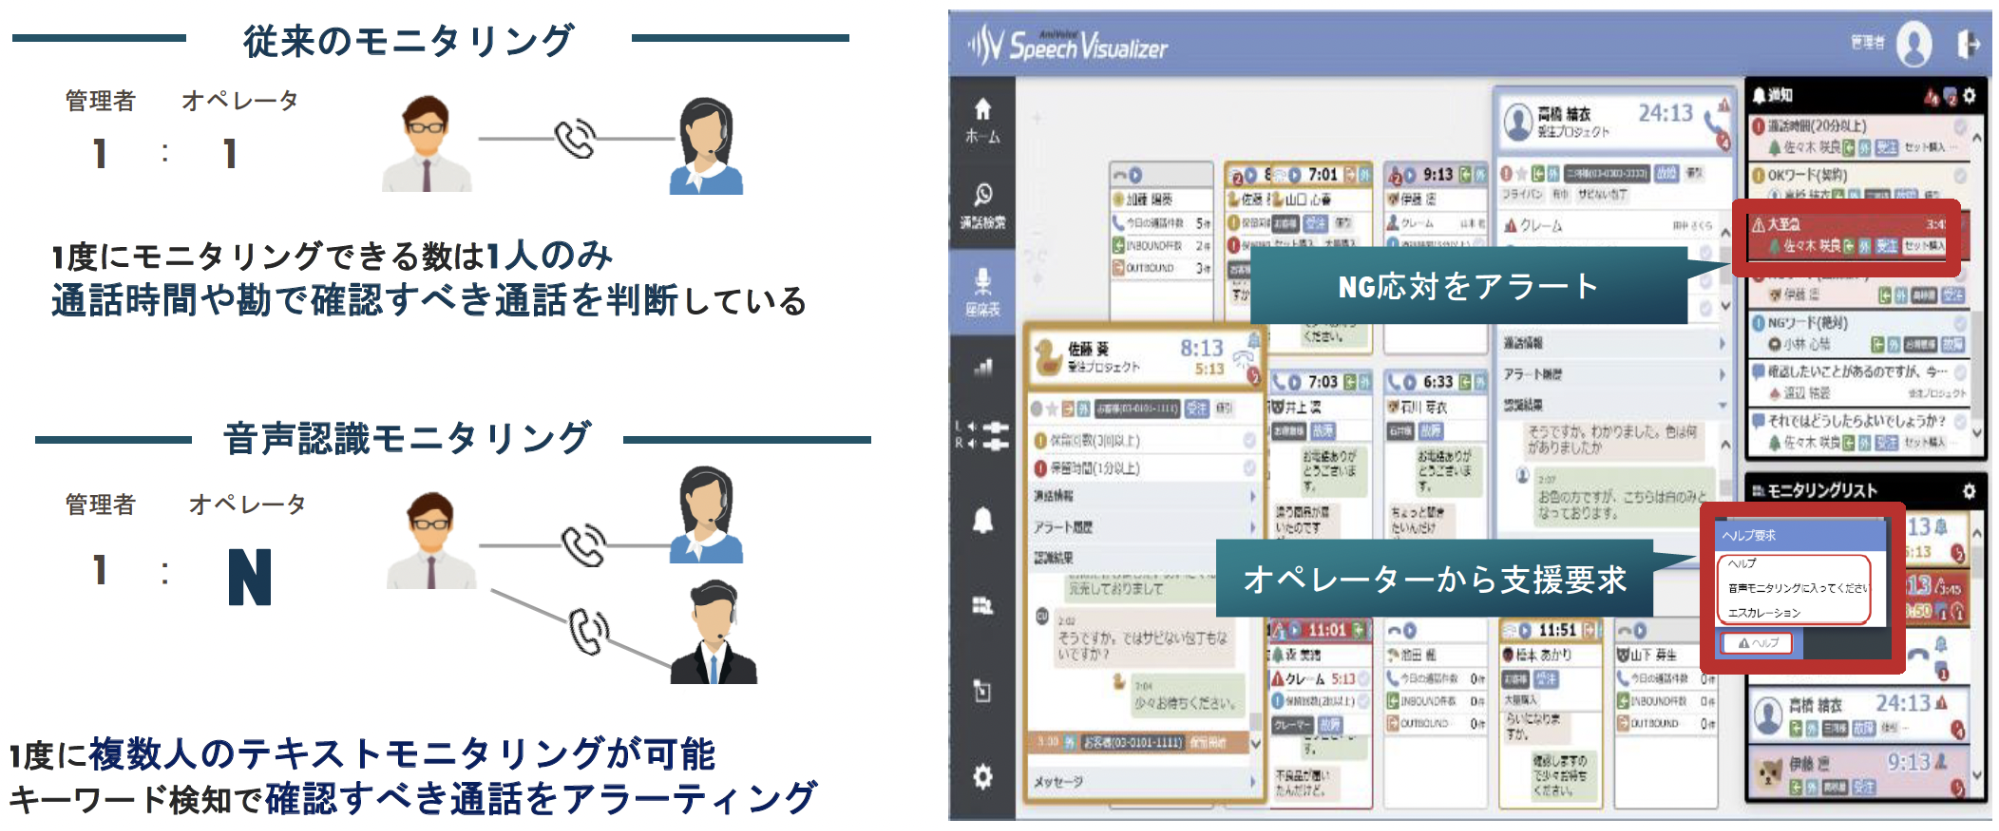Viewport: 1999px width, 831px height.
Task: Click the duck avatar of 佐藤 葵
Action: [x=1048, y=357]
